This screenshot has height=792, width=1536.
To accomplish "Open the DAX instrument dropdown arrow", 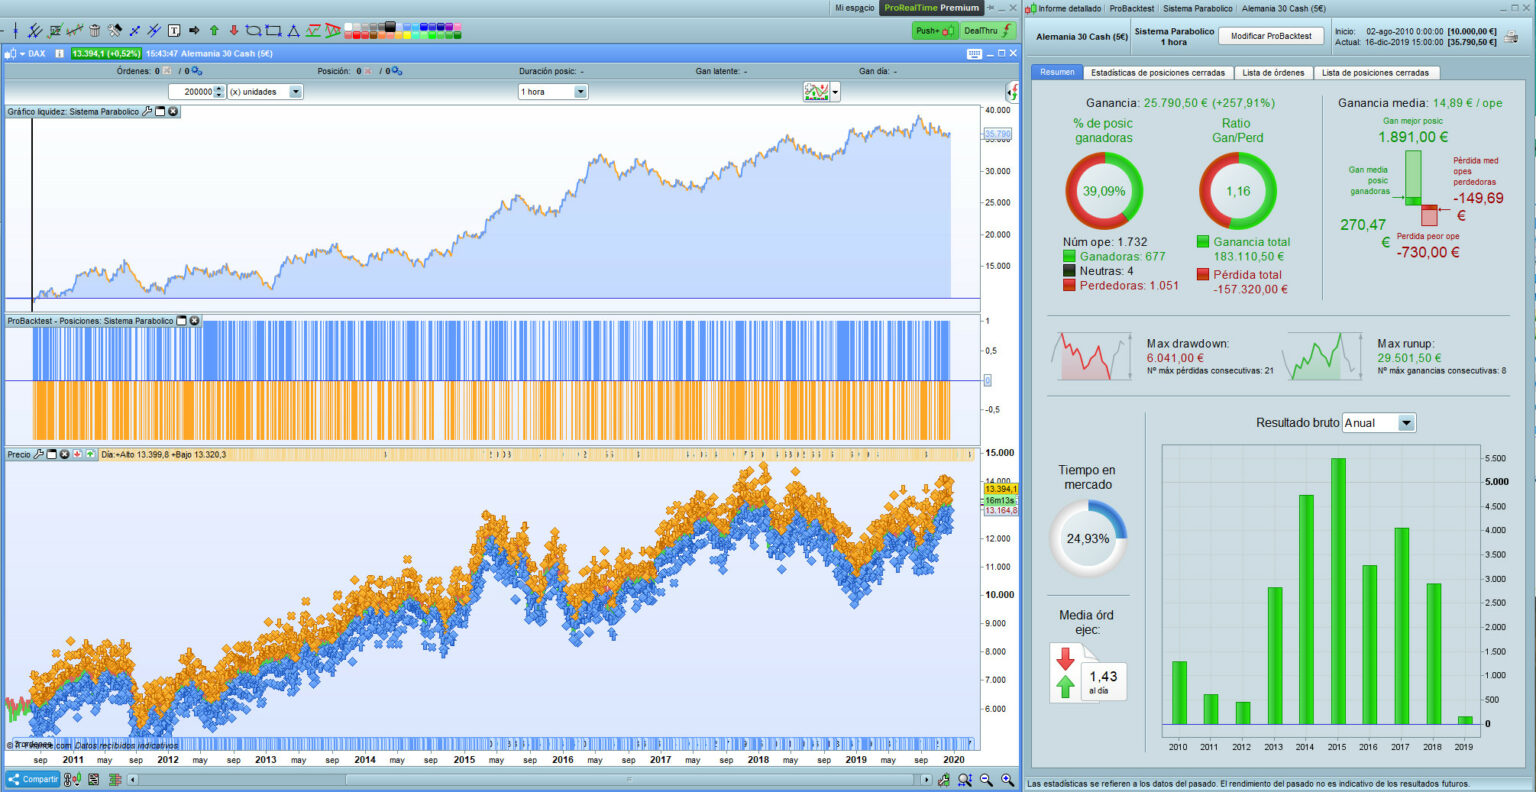I will [23, 54].
